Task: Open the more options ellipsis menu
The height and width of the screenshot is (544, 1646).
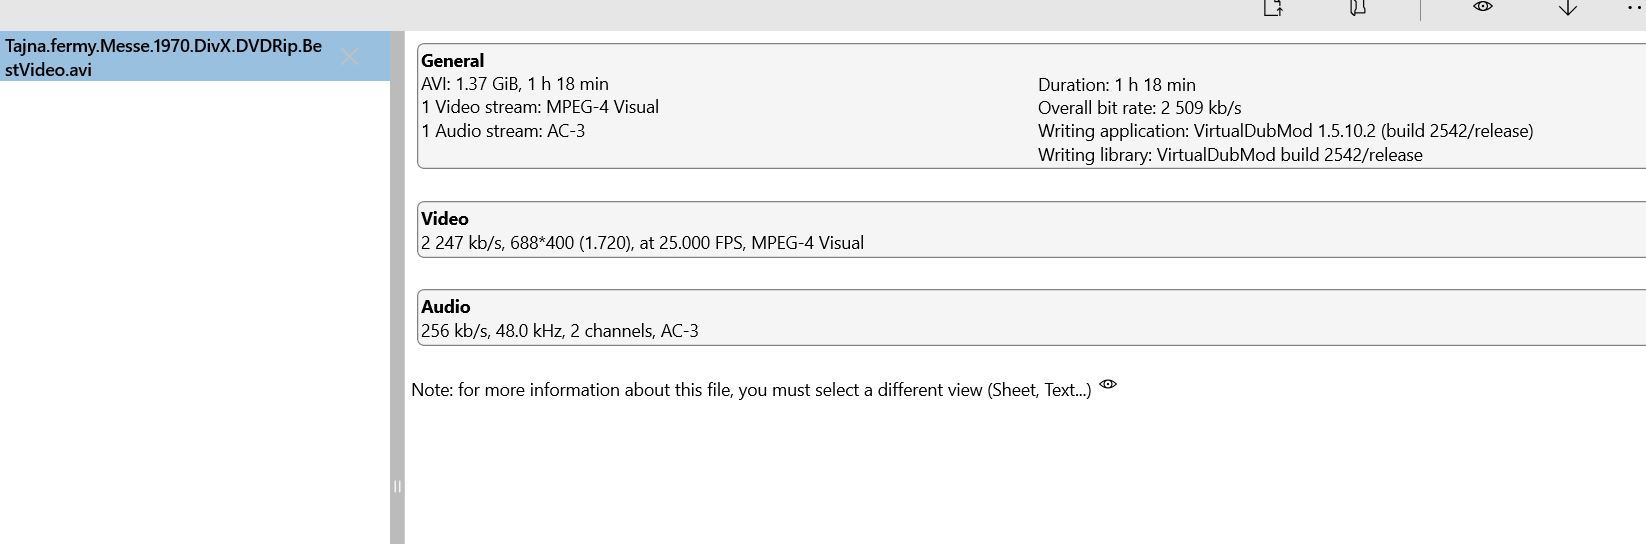Action: coord(1634,7)
